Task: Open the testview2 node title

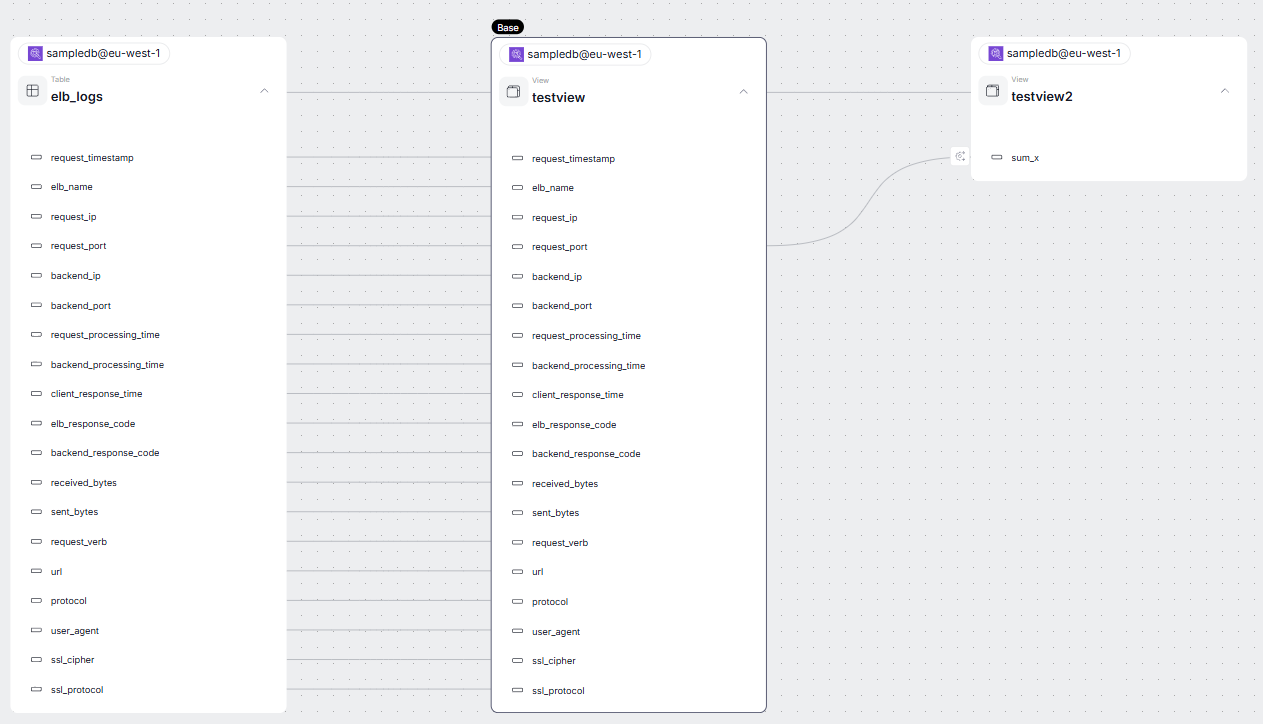Action: (1041, 97)
